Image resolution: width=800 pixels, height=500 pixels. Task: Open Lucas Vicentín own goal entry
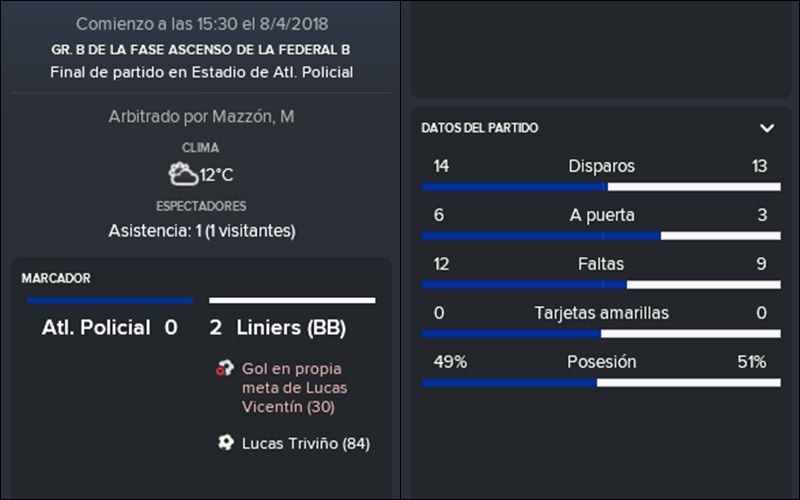[294, 388]
